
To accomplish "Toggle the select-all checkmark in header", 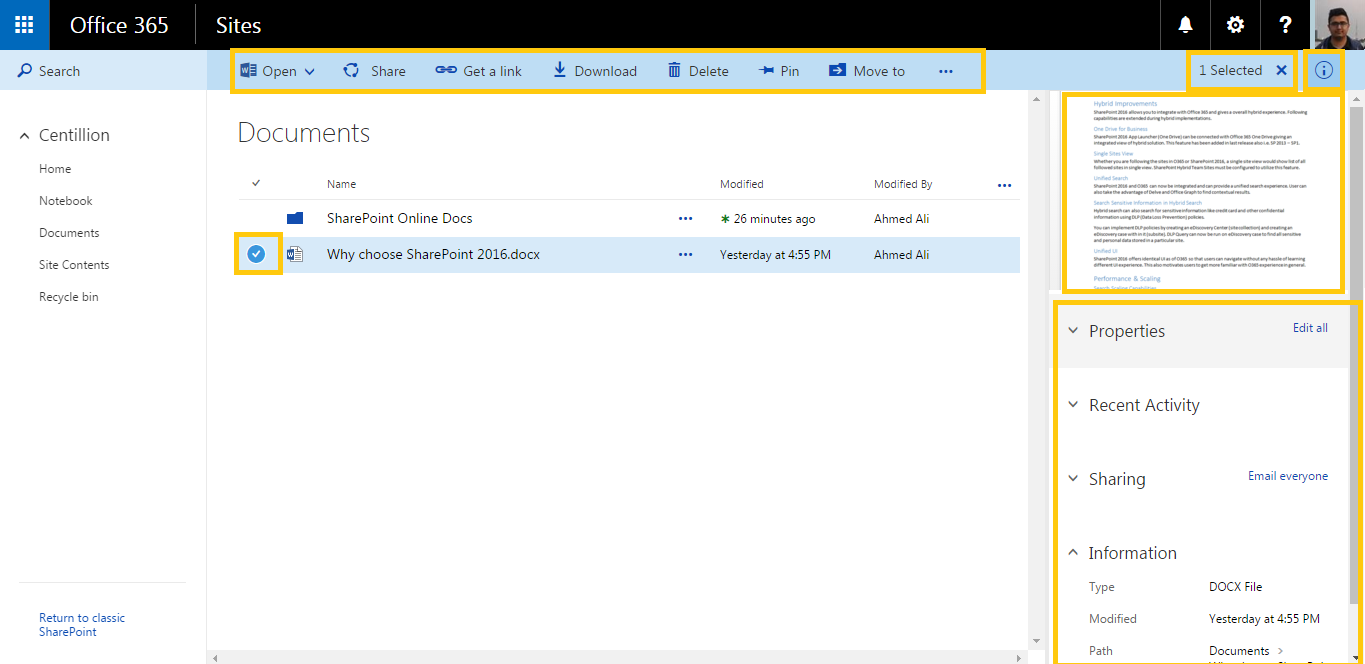I will (256, 183).
